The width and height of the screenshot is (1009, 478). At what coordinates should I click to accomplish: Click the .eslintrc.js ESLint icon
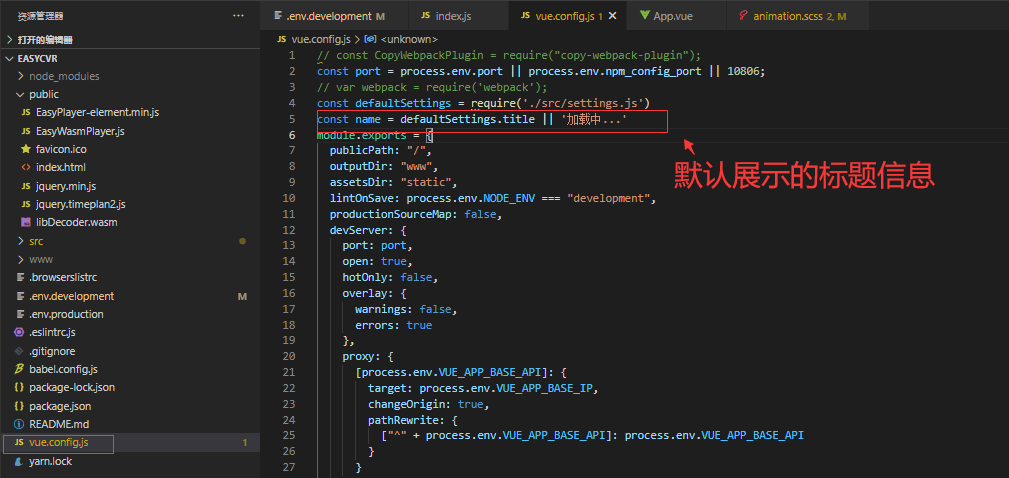click(19, 333)
